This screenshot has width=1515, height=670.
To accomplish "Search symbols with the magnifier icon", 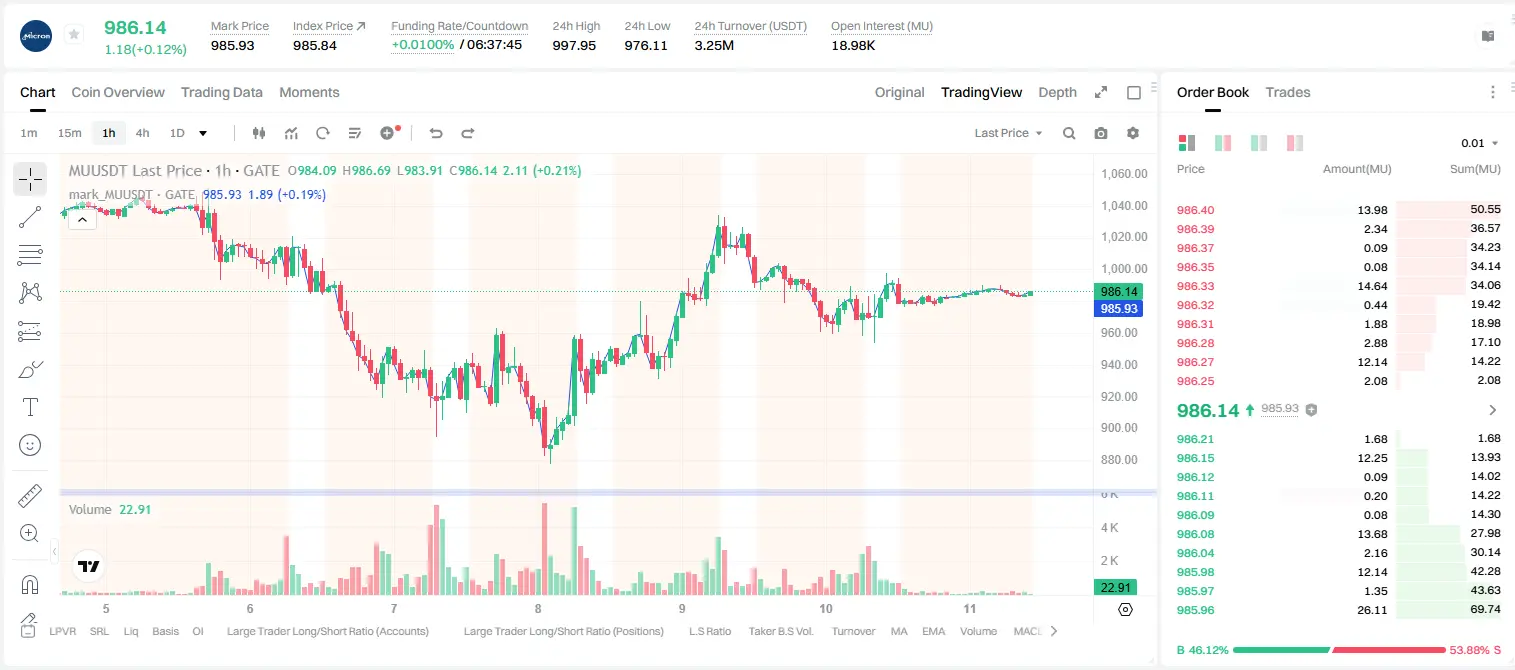I will [x=1069, y=133].
